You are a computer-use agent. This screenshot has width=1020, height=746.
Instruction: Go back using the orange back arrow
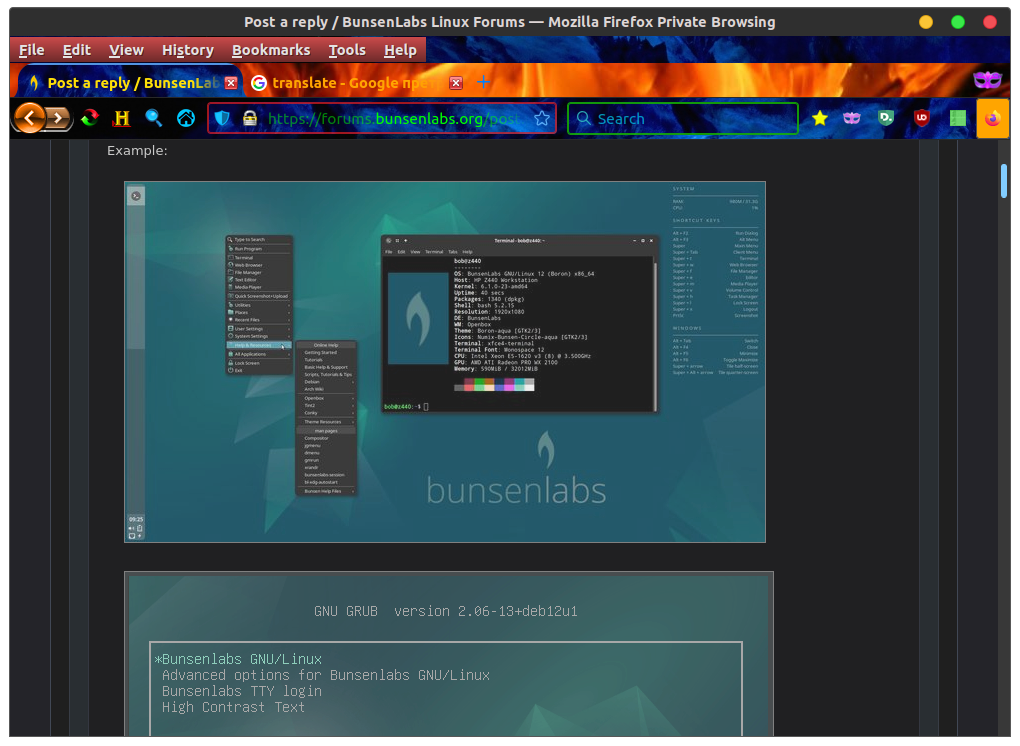(x=29, y=118)
